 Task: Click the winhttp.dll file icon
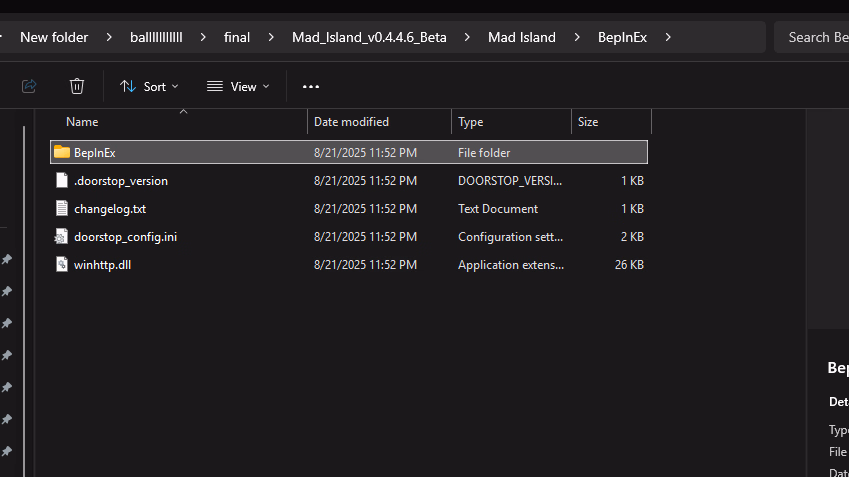pos(62,265)
